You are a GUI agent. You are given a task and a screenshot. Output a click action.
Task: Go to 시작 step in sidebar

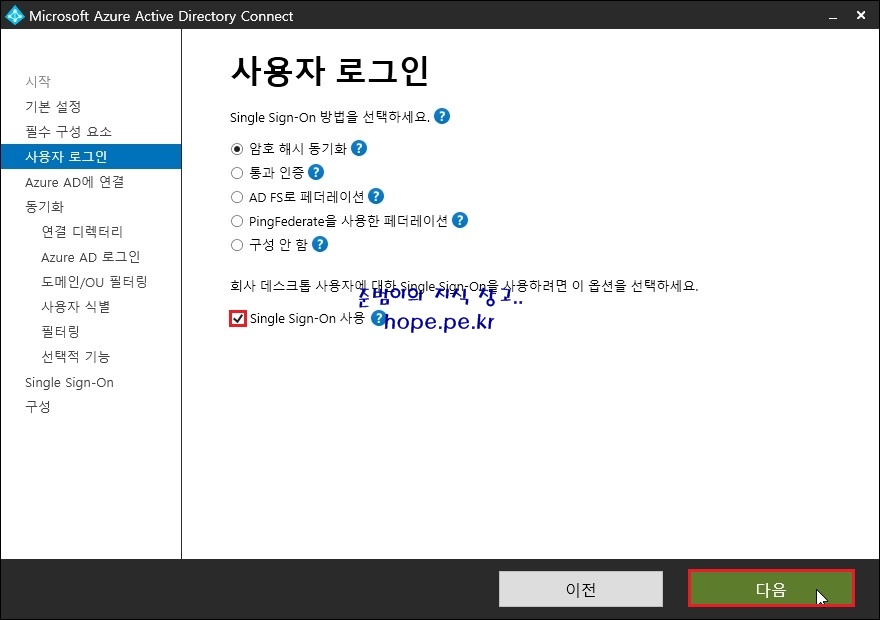pyautogui.click(x=38, y=81)
